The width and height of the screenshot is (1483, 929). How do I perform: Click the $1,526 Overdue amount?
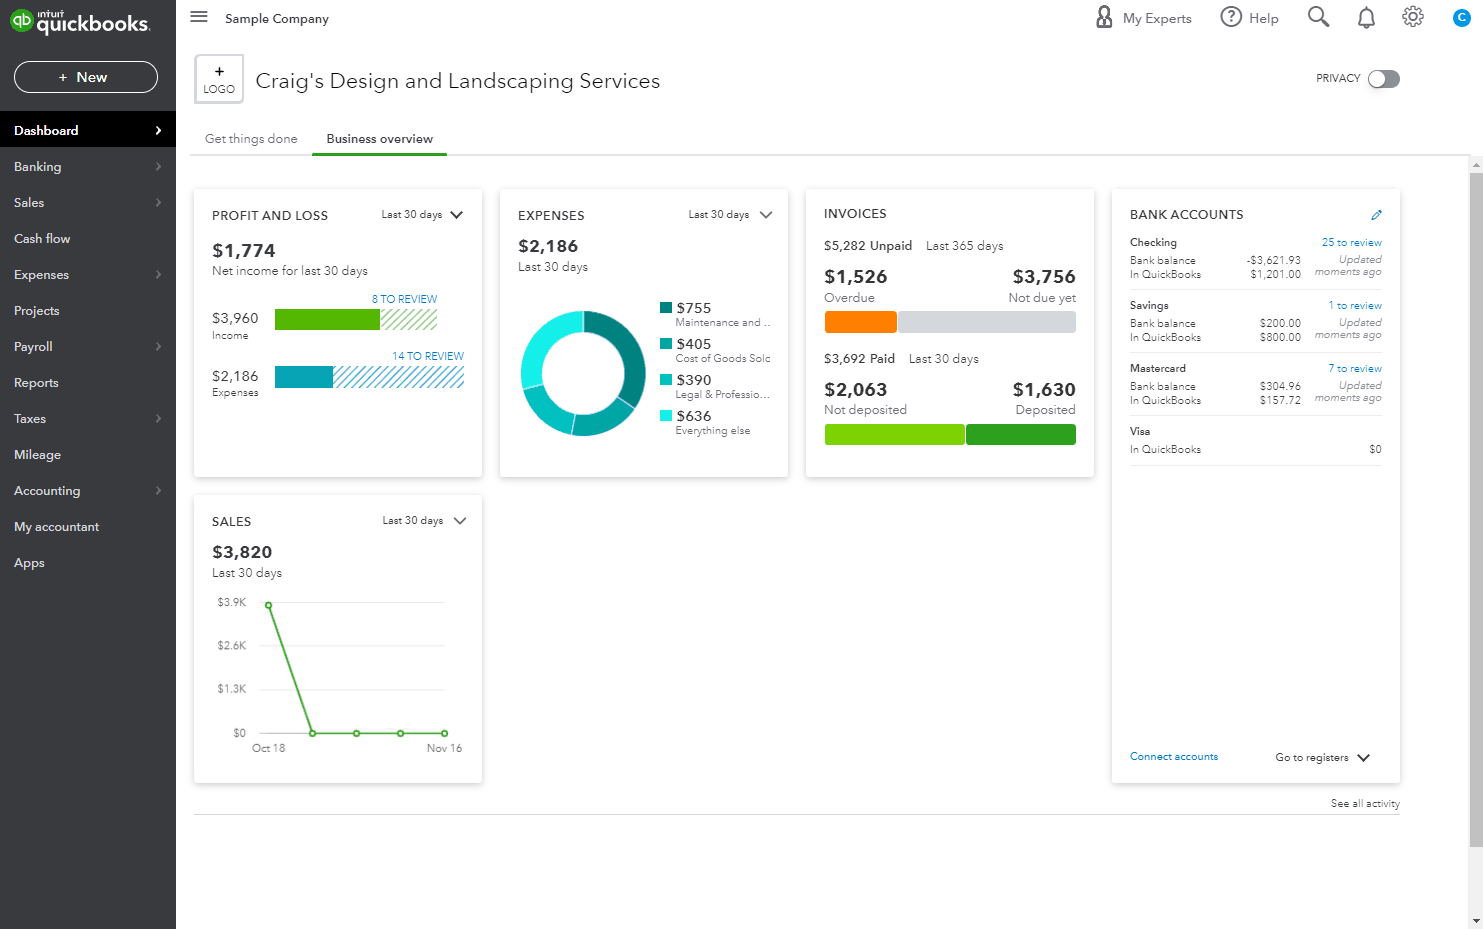pyautogui.click(x=855, y=277)
